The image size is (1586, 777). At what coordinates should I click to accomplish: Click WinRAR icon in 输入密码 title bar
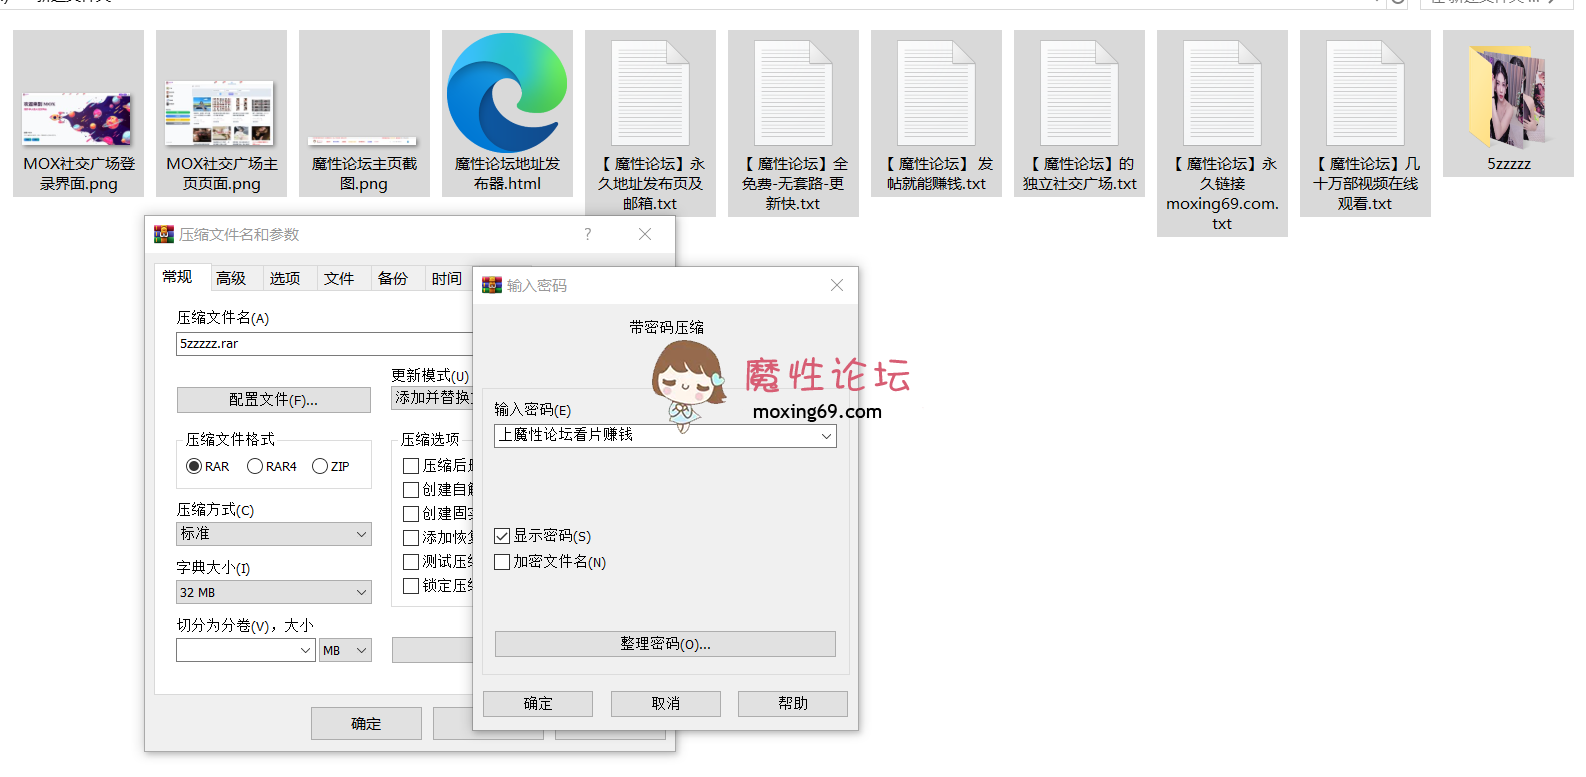(491, 285)
